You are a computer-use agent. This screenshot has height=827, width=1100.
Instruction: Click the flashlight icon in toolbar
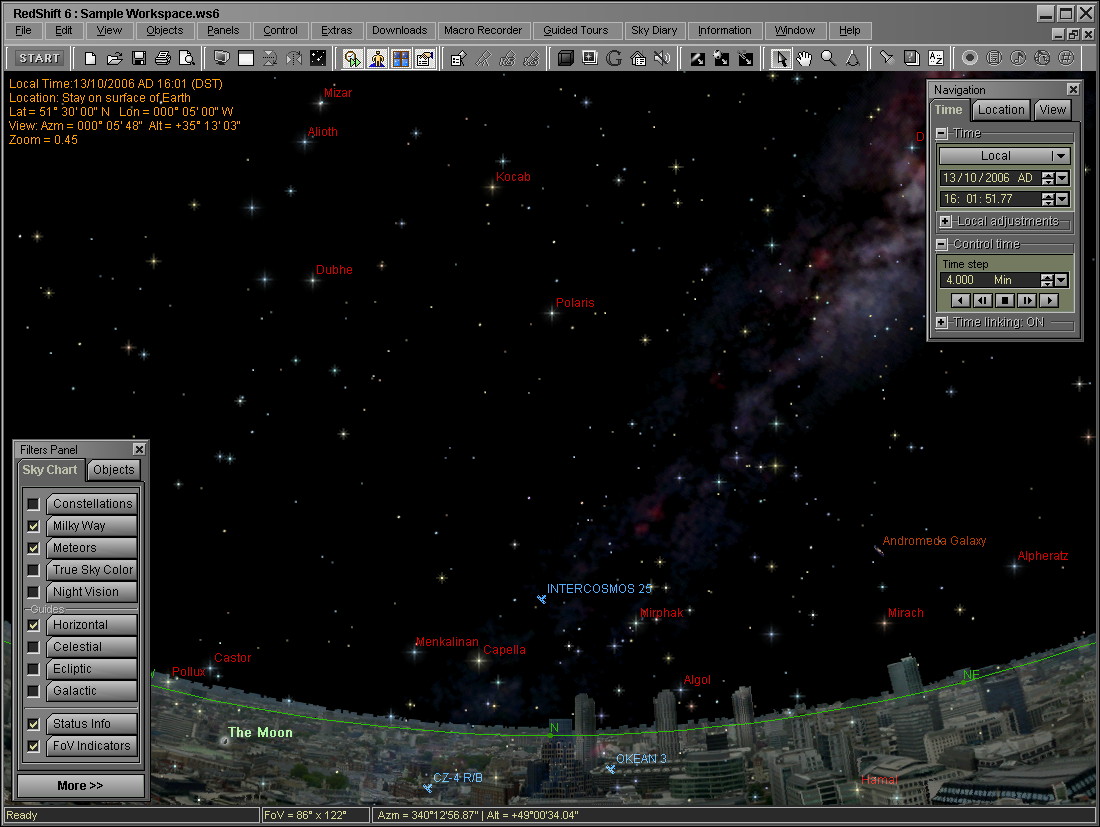[886, 59]
